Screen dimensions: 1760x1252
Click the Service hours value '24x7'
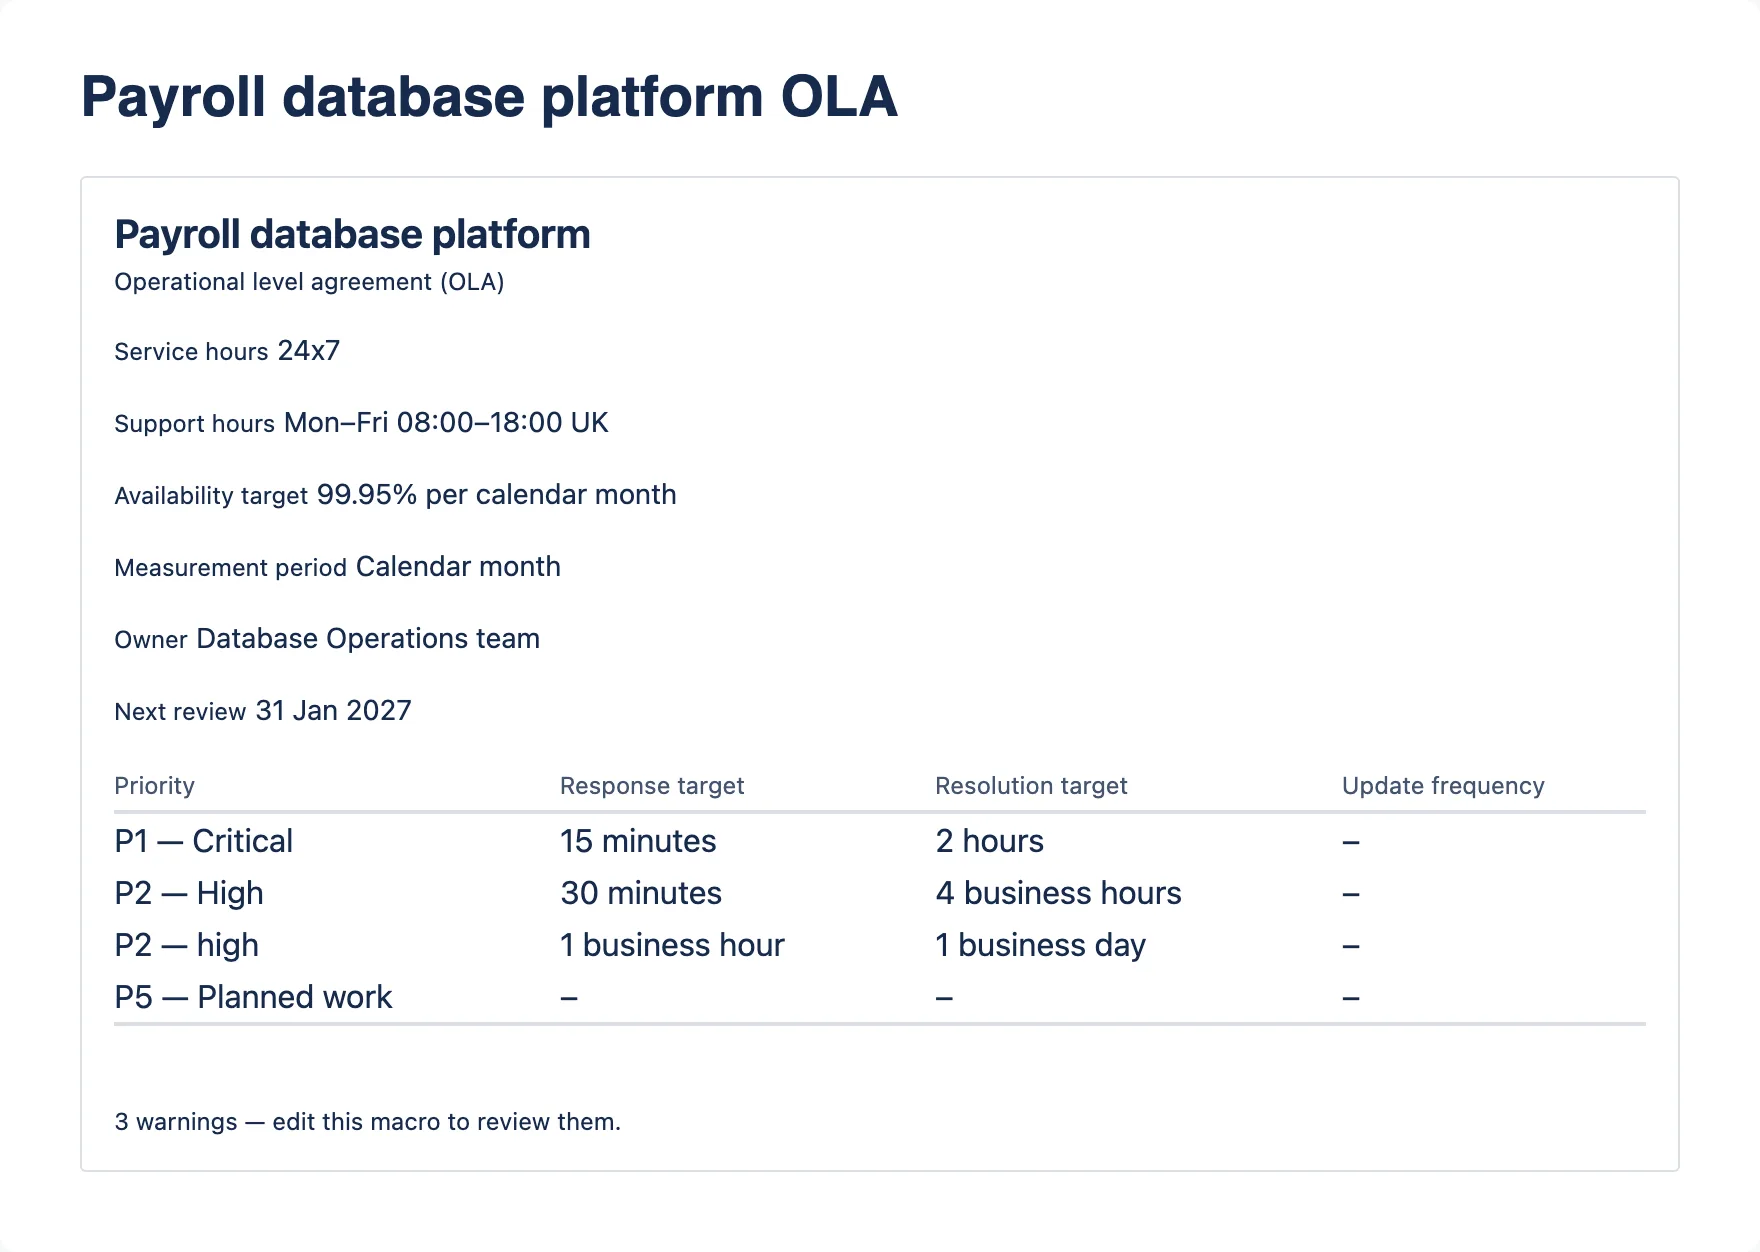click(x=309, y=351)
